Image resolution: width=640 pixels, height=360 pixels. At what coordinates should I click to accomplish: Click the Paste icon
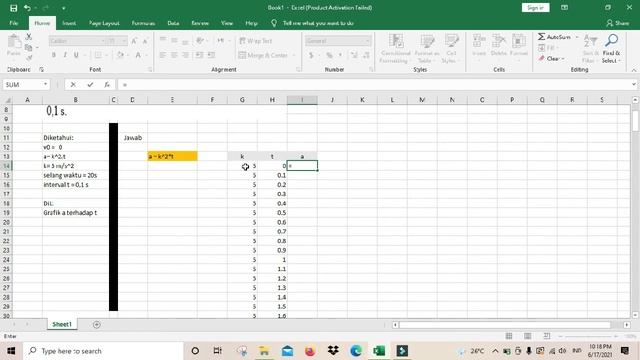click(x=14, y=42)
